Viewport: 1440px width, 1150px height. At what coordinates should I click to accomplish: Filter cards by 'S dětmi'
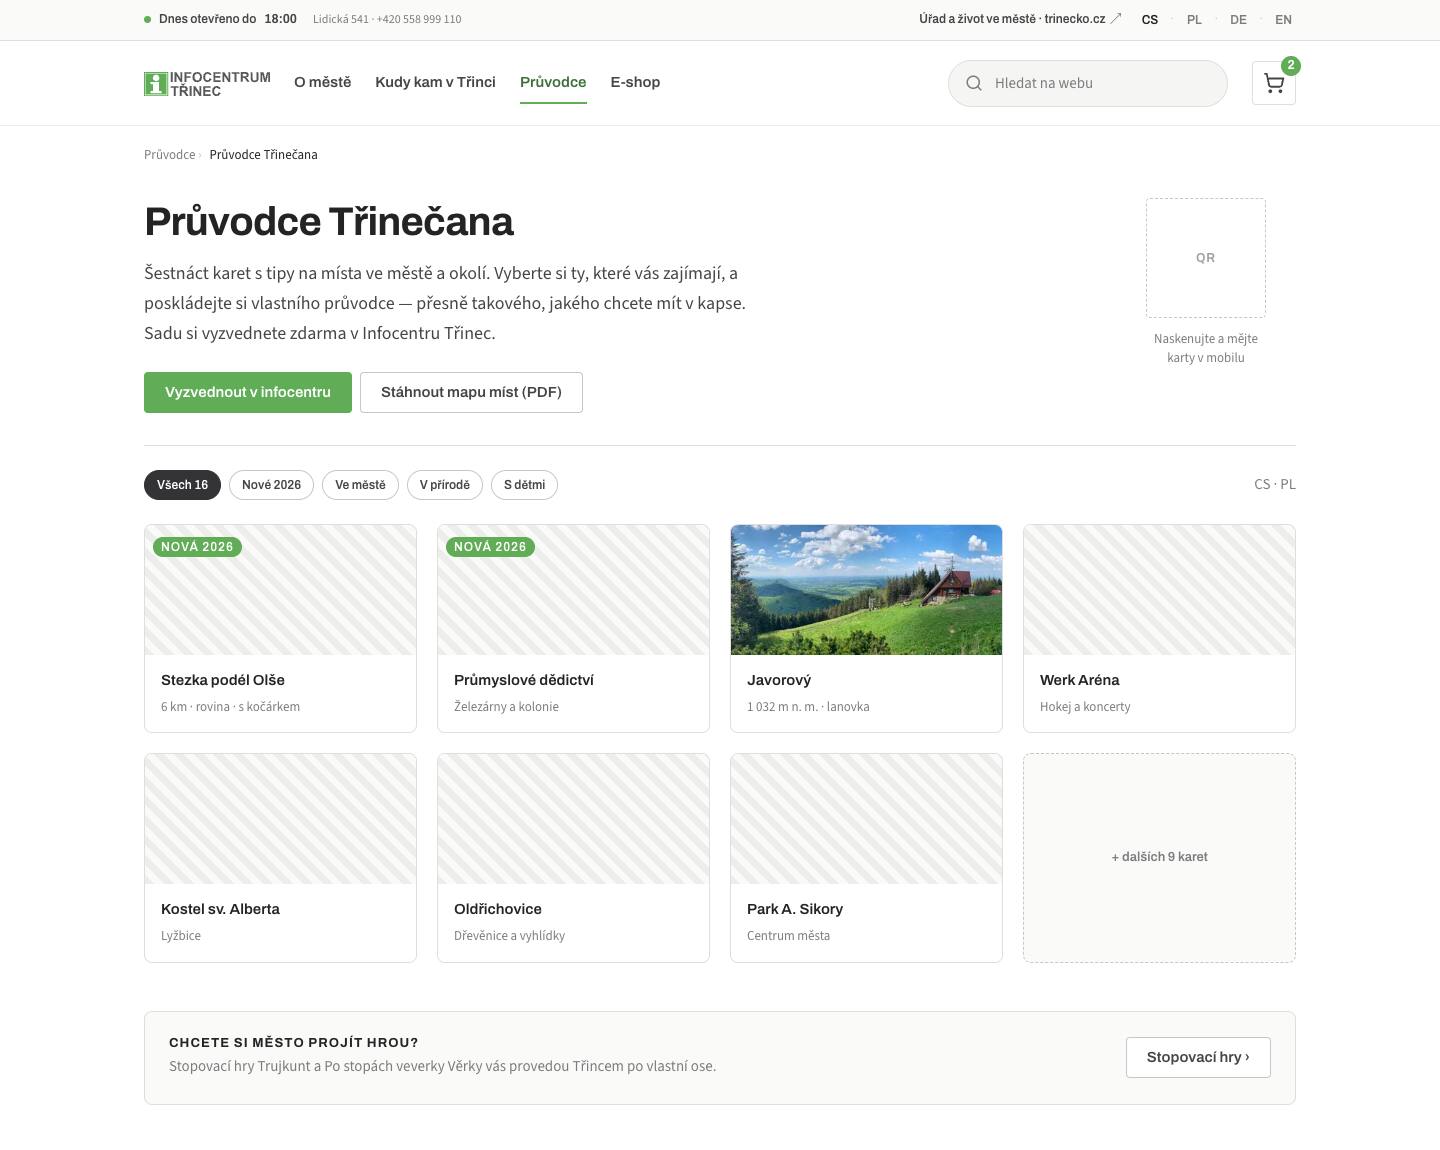tap(524, 485)
